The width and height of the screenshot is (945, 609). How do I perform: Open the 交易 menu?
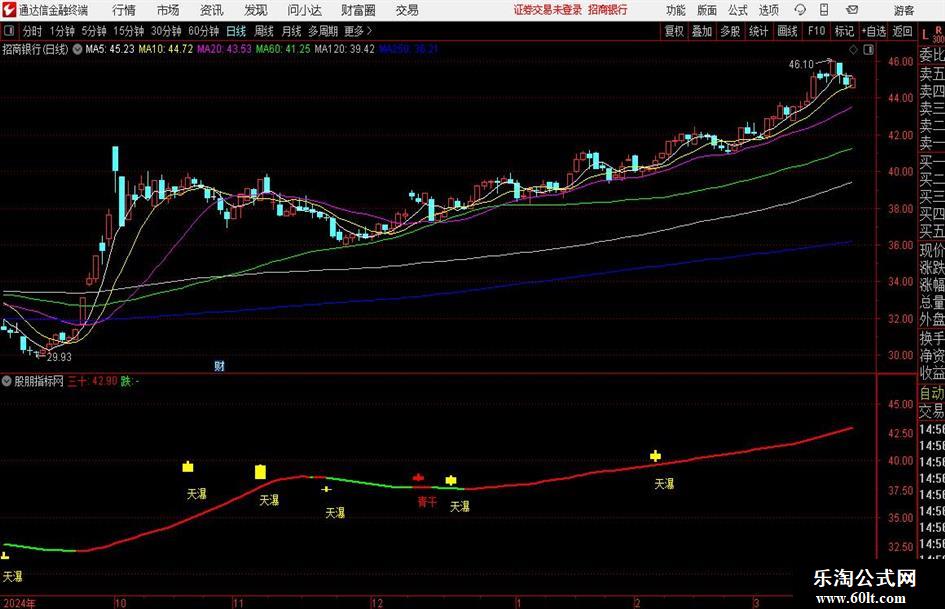(407, 10)
